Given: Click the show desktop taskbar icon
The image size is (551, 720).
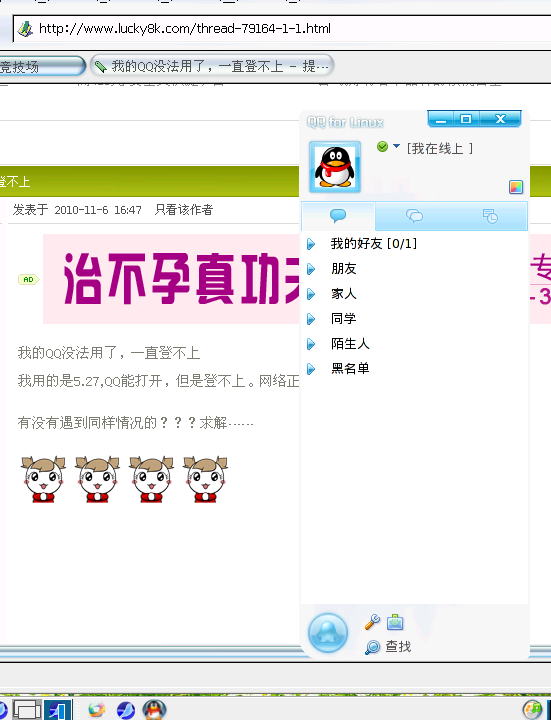Looking at the screenshot, I should [x=28, y=710].
